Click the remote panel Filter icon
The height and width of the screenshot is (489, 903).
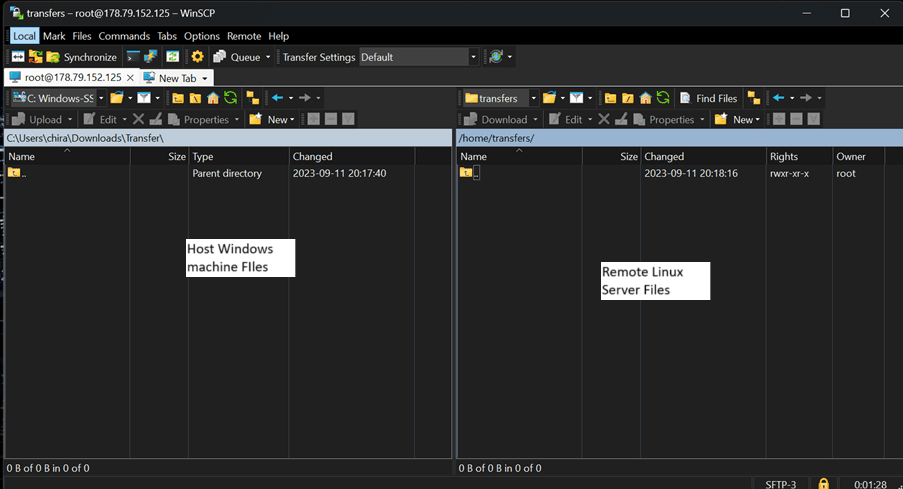click(x=576, y=98)
